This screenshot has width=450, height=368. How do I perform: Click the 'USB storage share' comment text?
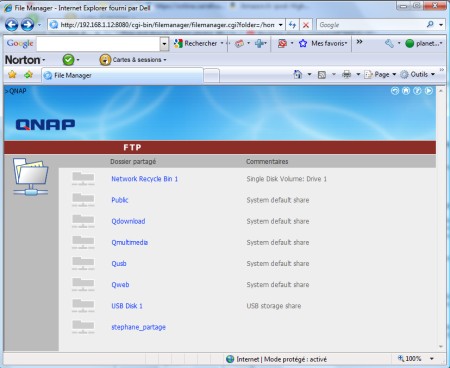tap(274, 306)
